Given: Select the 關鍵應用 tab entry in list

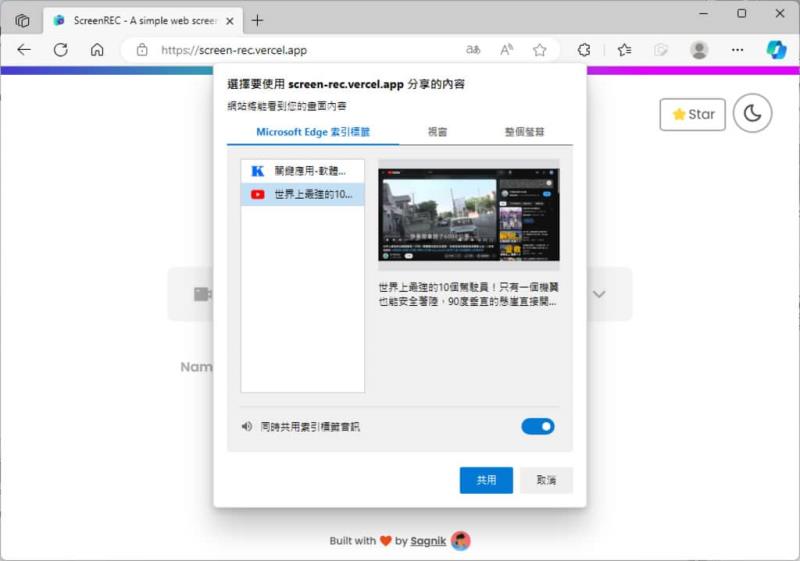Looking at the screenshot, I should (x=303, y=171).
